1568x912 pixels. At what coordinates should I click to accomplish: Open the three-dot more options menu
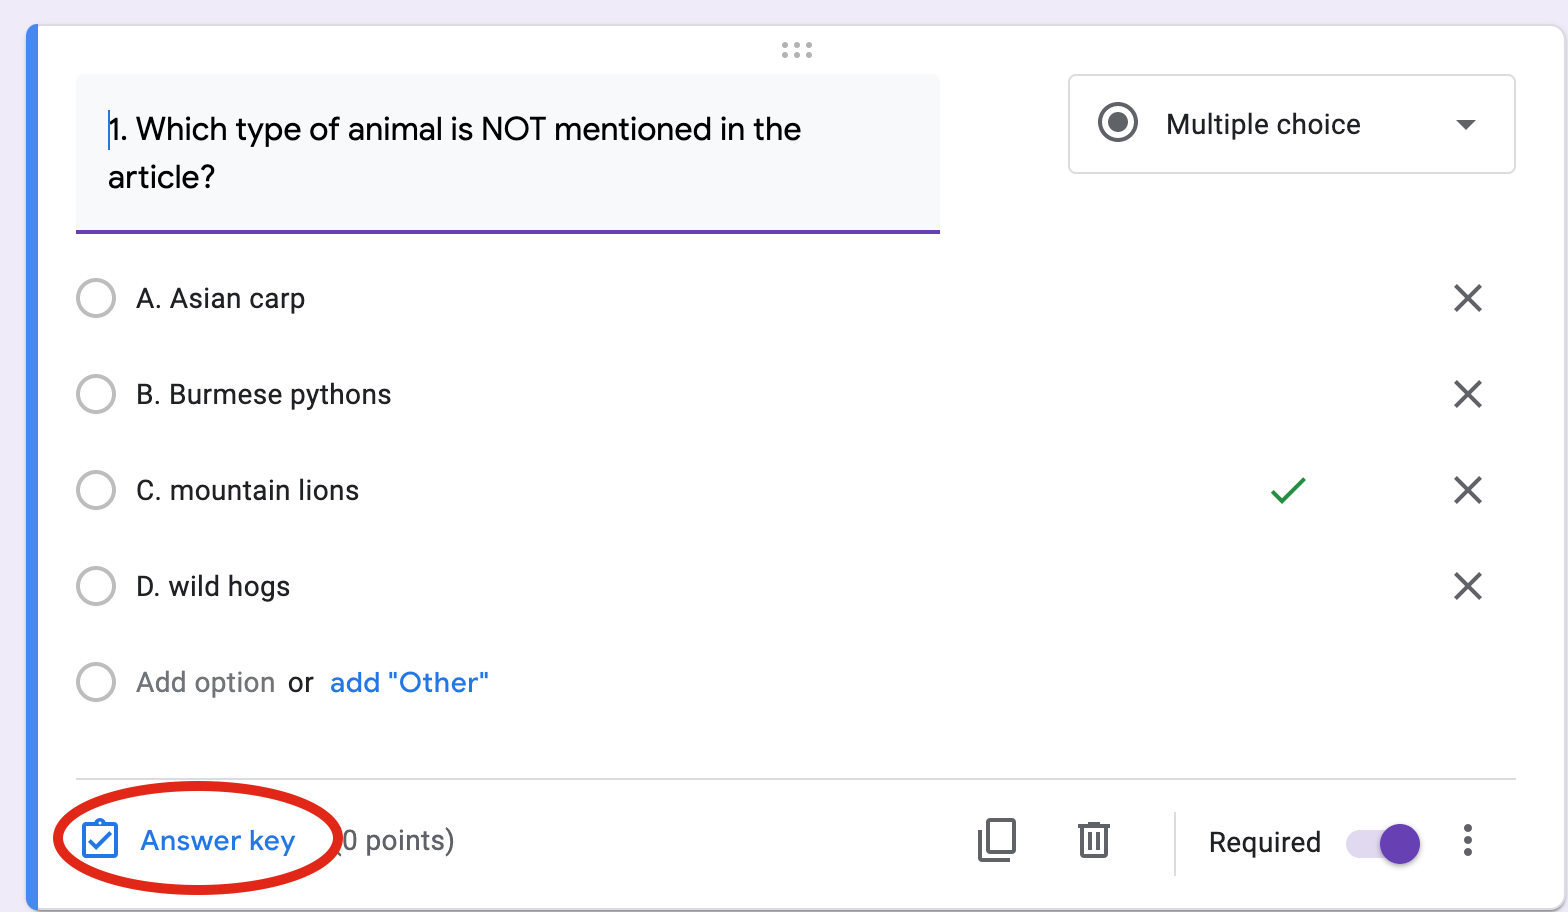tap(1467, 840)
